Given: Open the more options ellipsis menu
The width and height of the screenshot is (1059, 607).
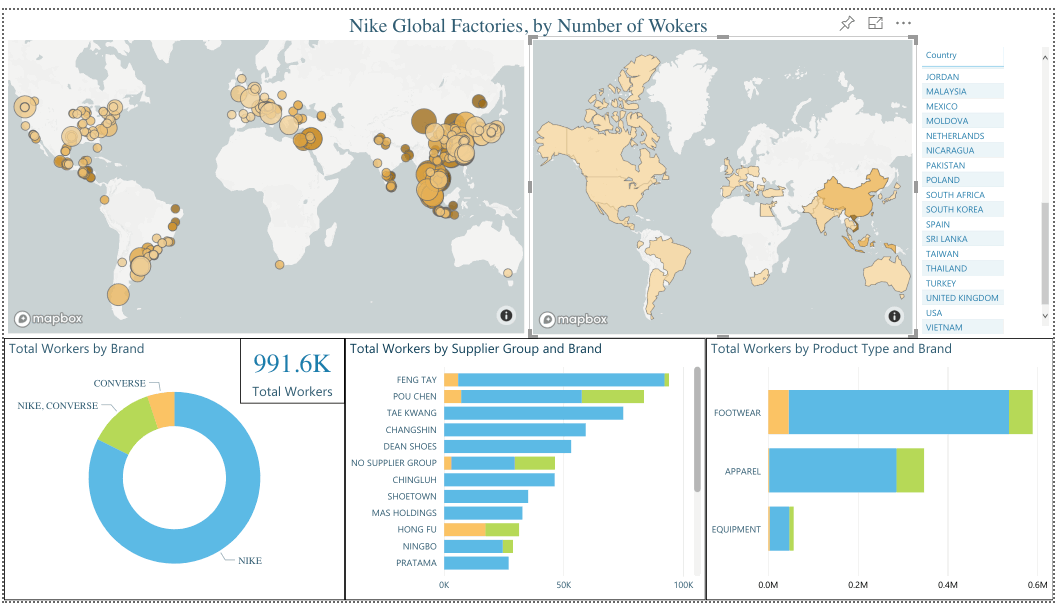Looking at the screenshot, I should pos(903,23).
